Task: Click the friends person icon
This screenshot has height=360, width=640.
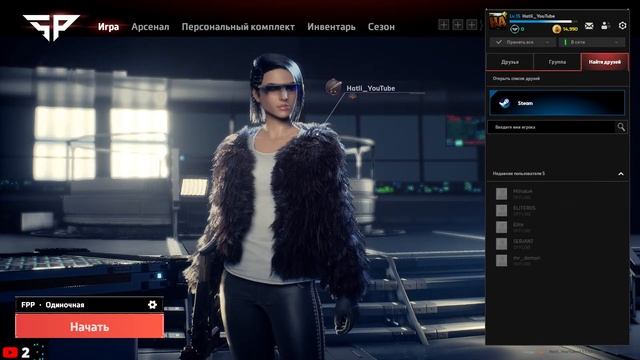Action: pyautogui.click(x=605, y=26)
